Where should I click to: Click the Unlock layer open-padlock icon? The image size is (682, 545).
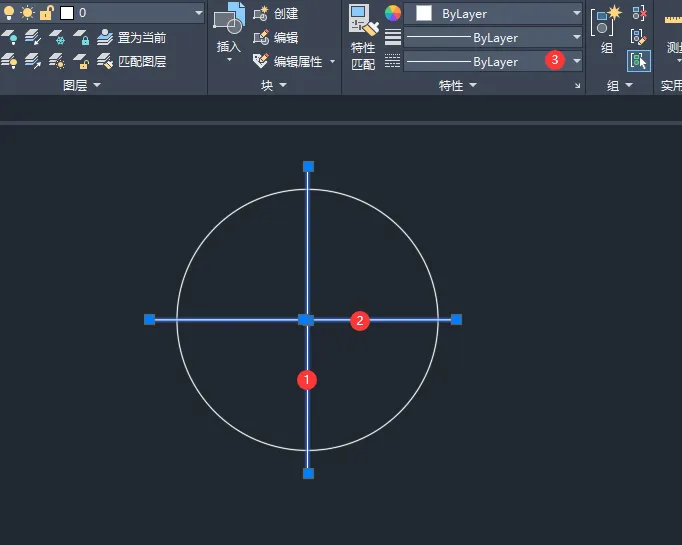point(81,61)
